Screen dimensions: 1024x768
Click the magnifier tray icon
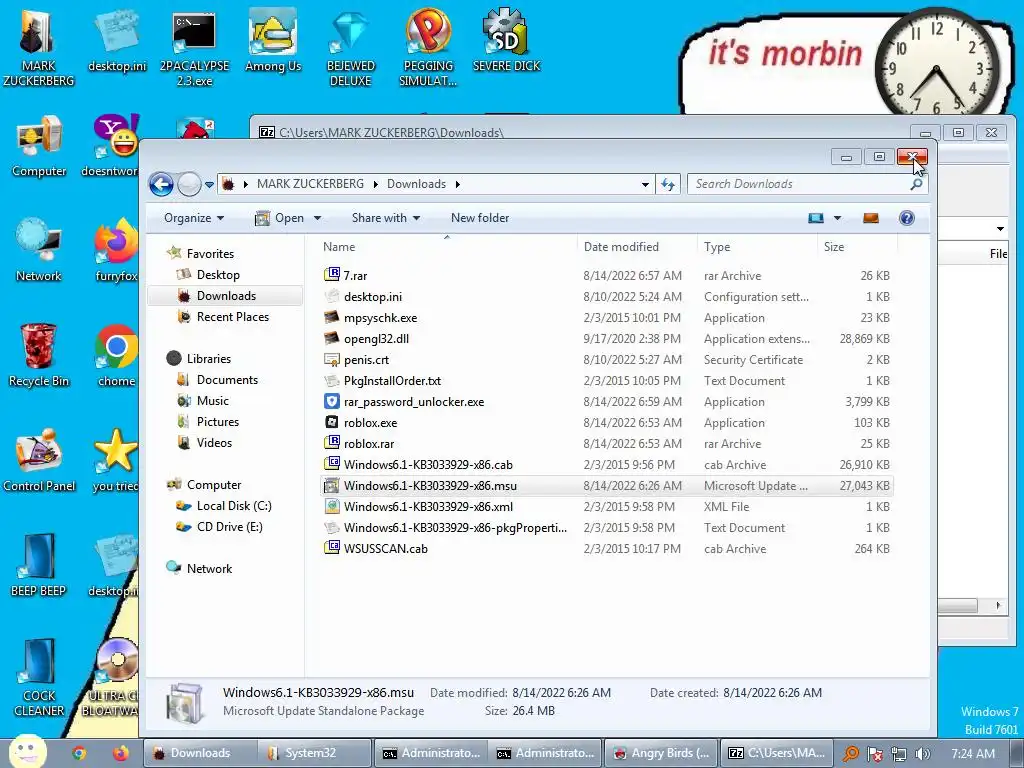pos(850,754)
